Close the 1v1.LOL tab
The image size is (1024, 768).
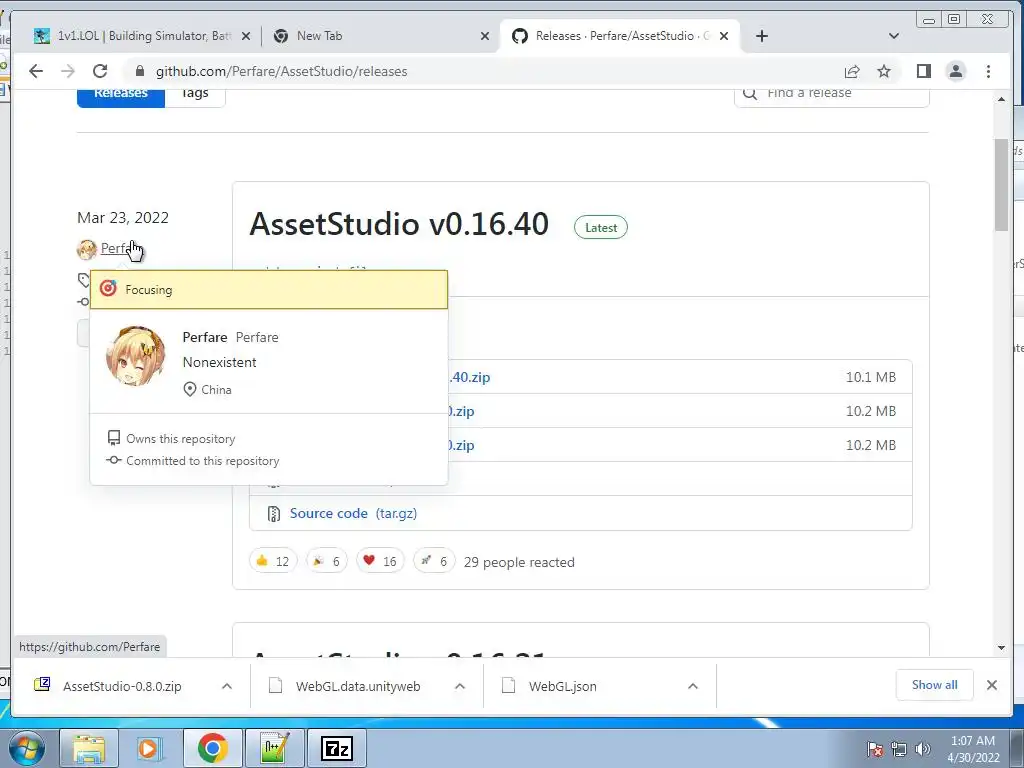point(246,36)
